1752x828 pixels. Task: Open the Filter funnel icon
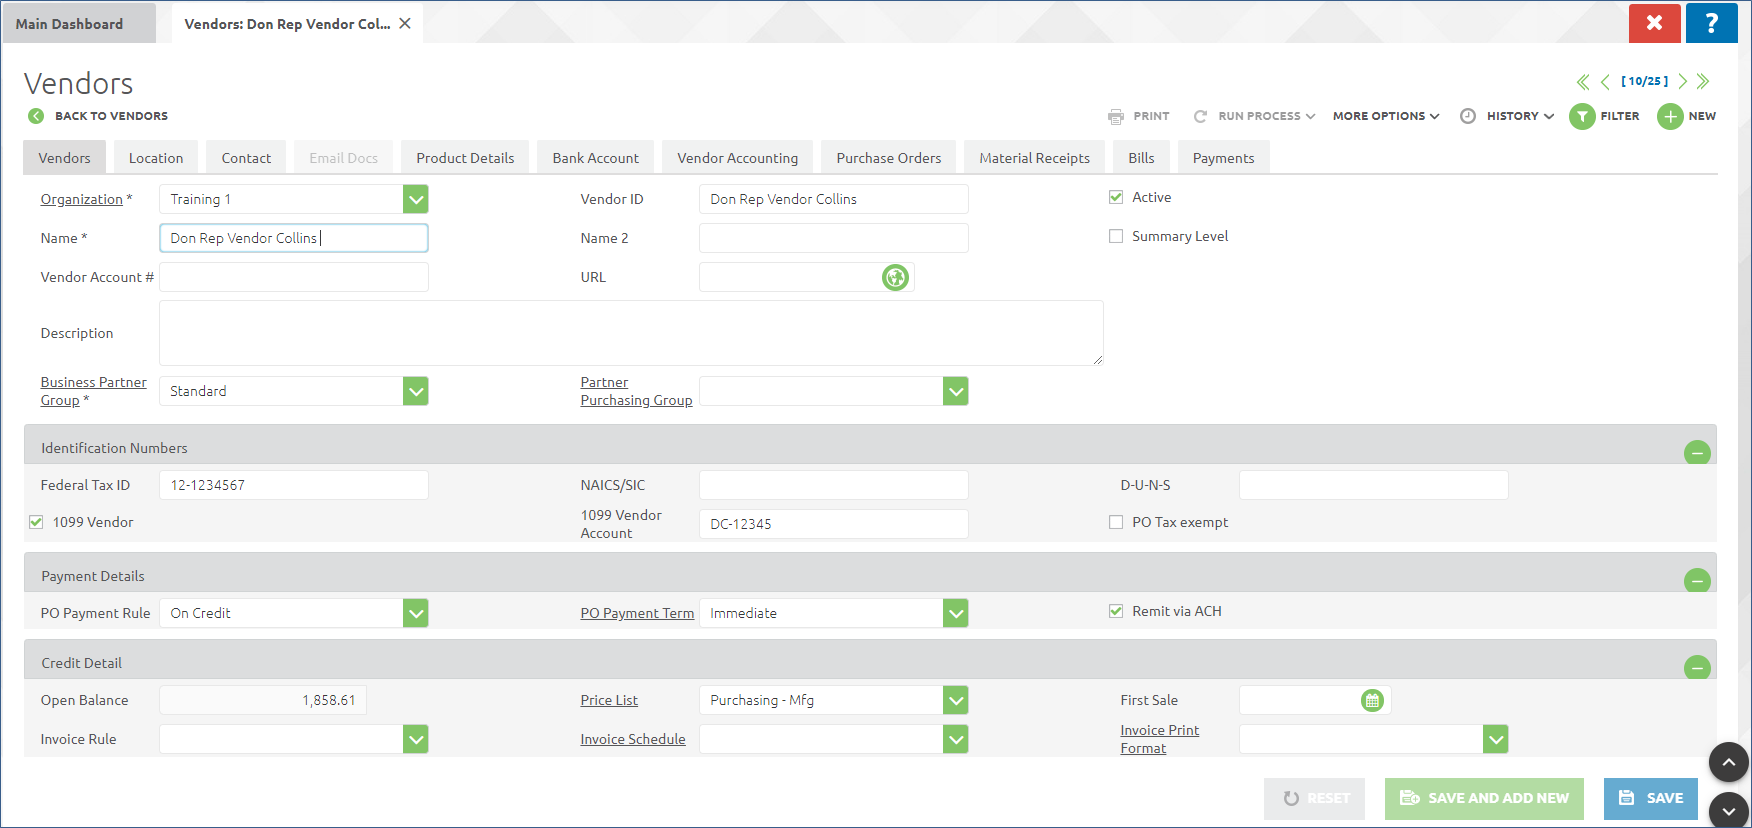point(1582,117)
